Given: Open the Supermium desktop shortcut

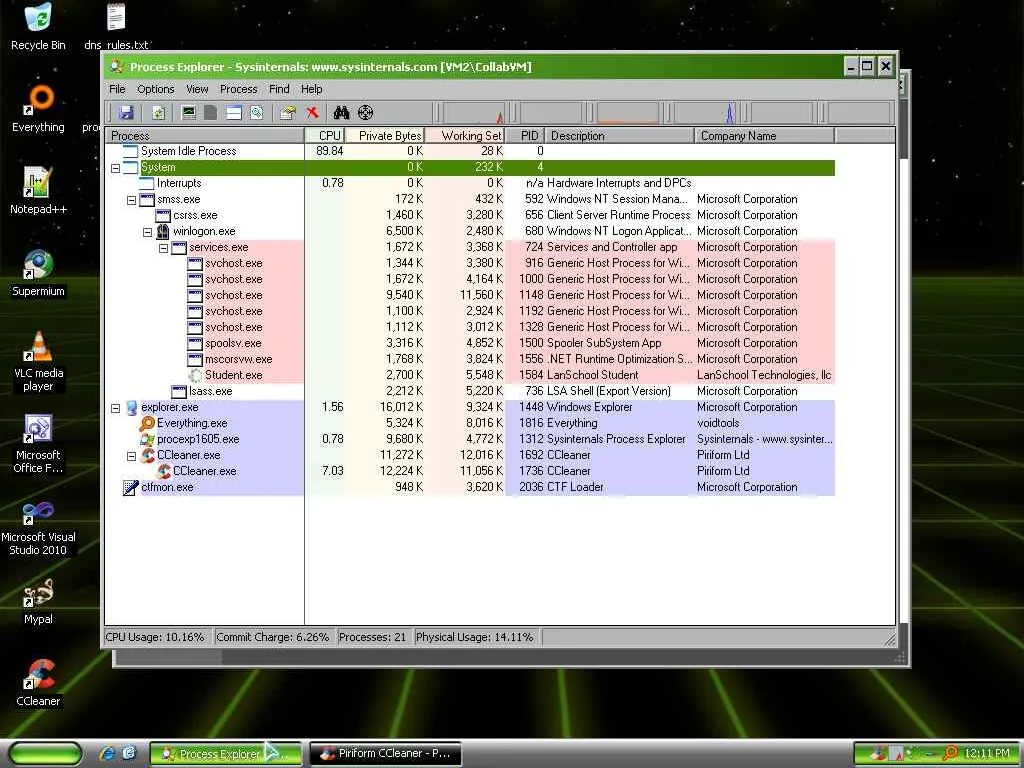Looking at the screenshot, I should (38, 272).
